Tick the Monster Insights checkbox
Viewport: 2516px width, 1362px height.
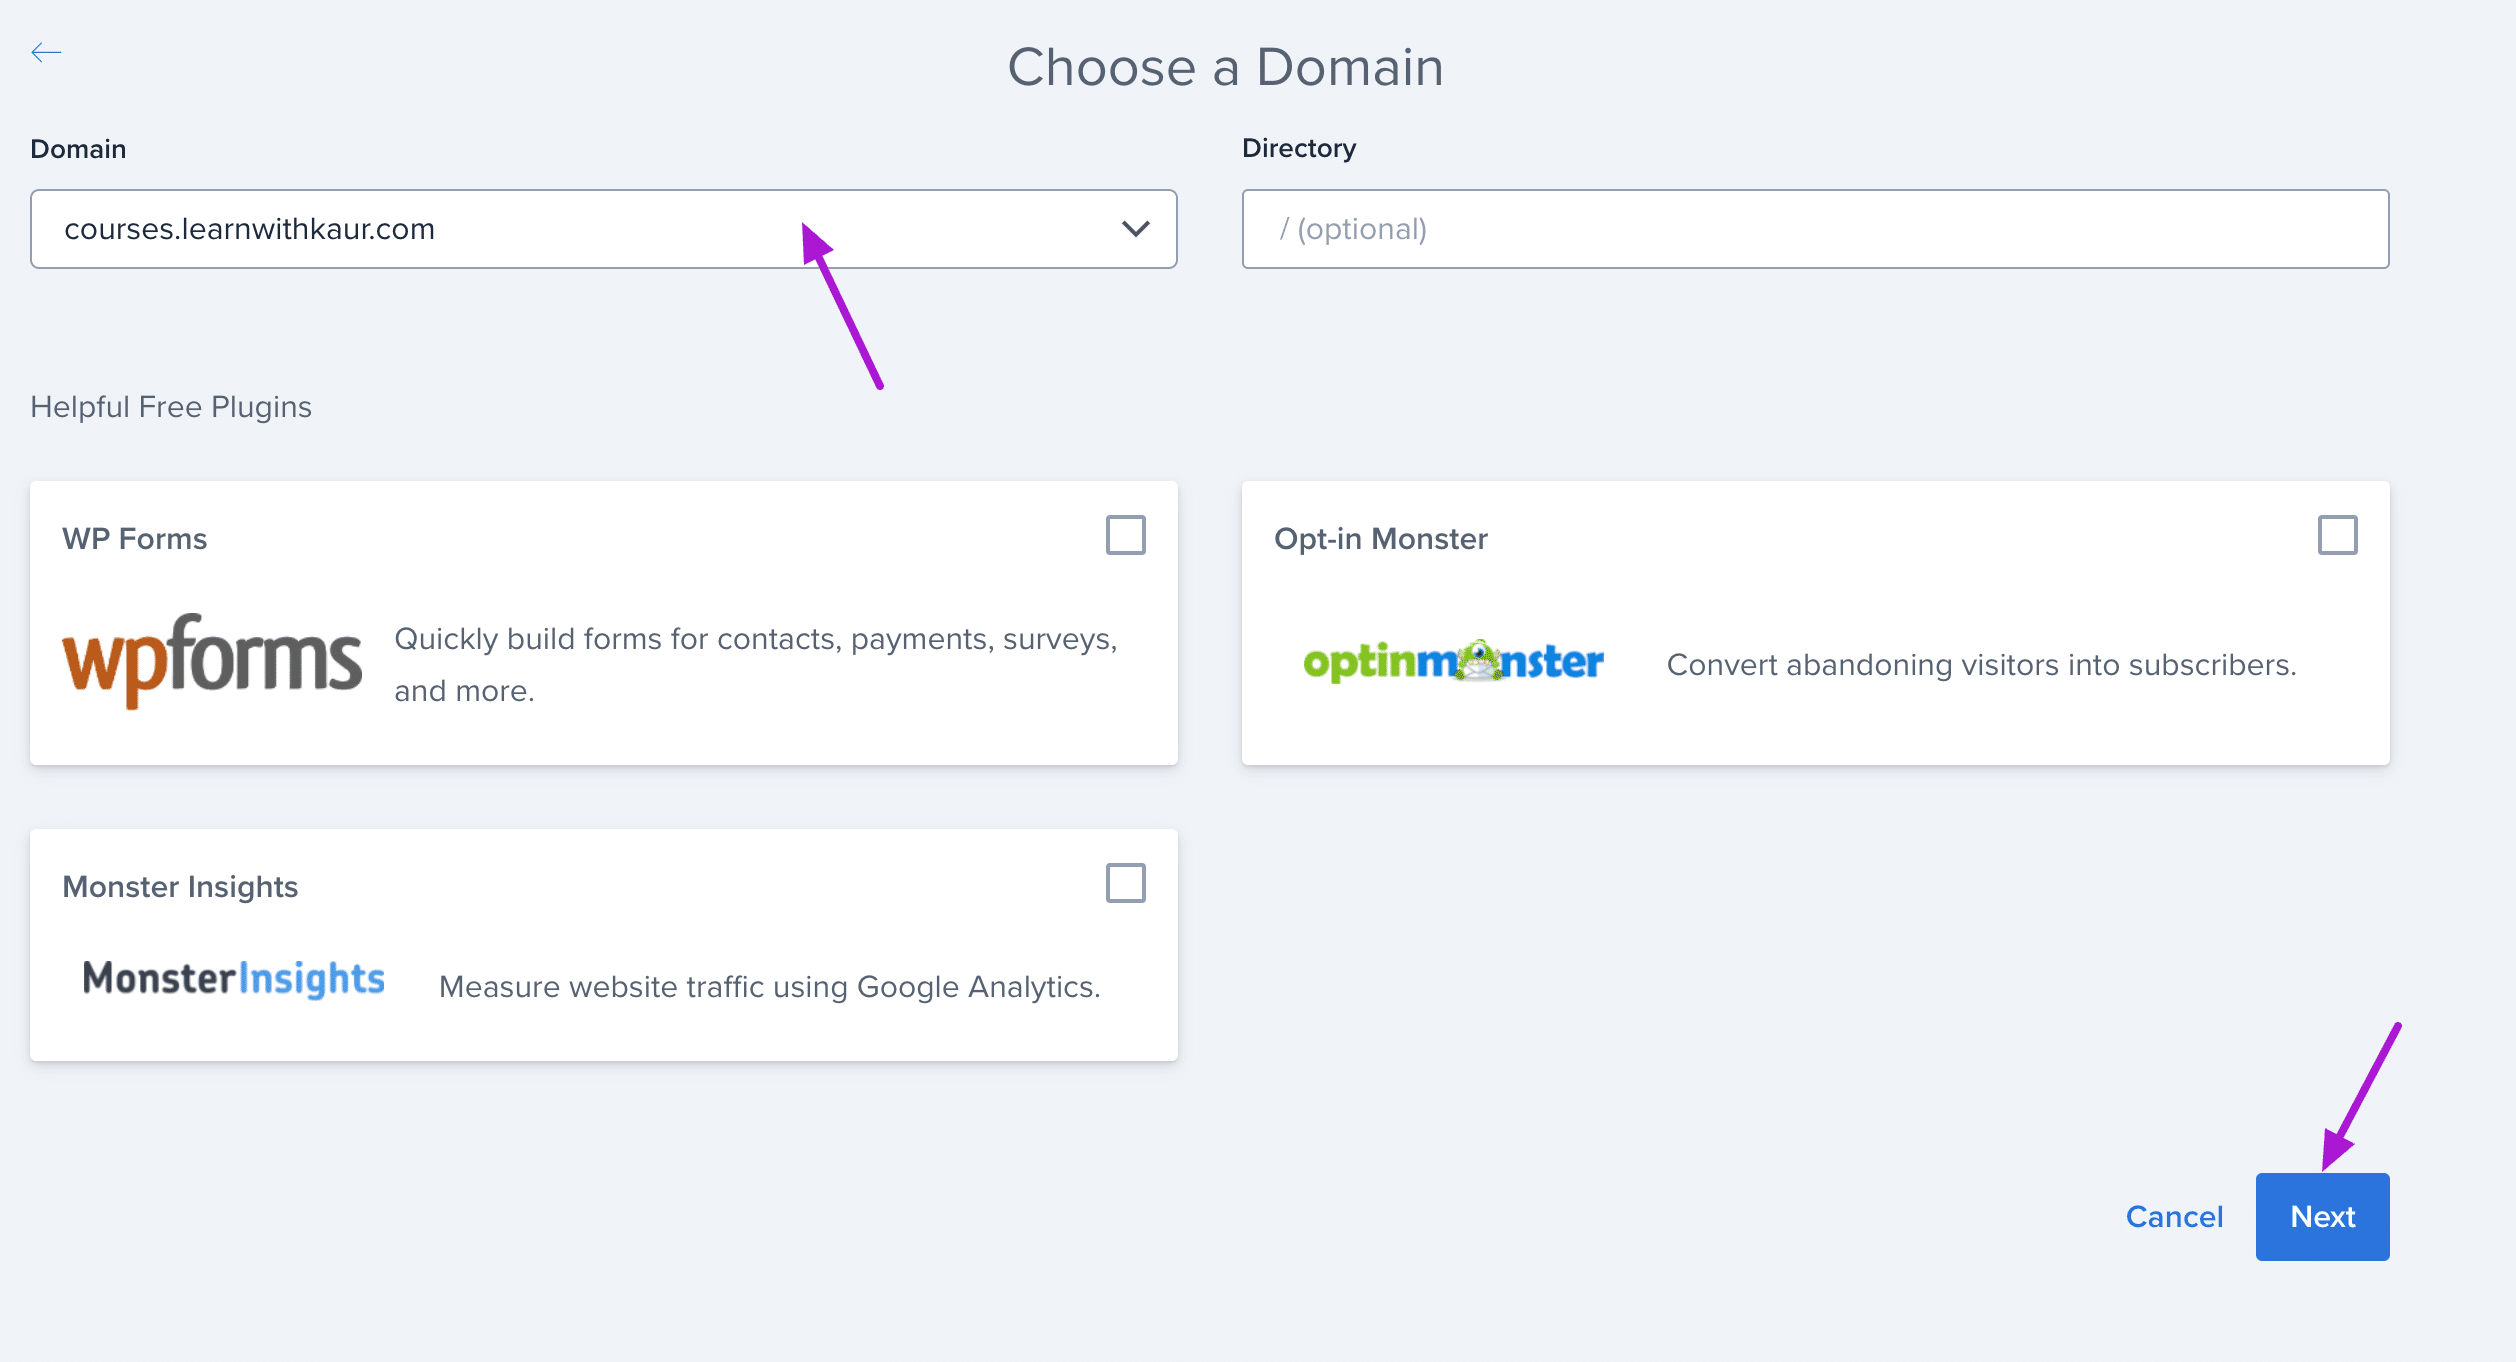click(1125, 883)
